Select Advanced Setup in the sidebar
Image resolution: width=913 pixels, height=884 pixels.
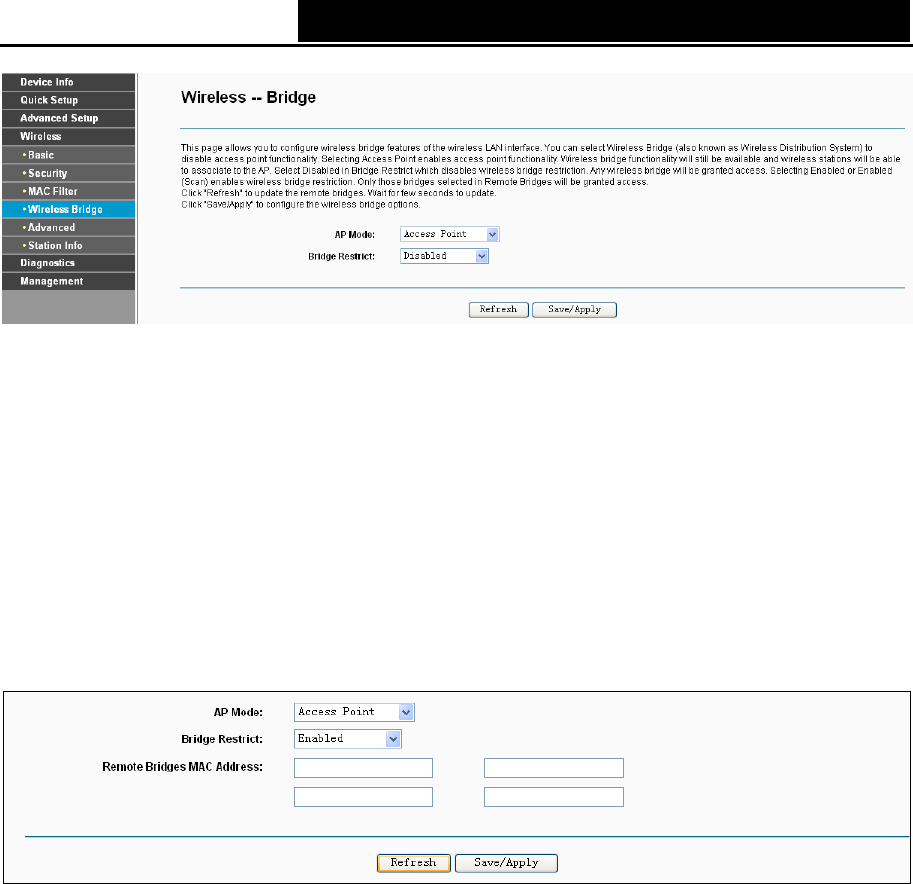[x=68, y=118]
